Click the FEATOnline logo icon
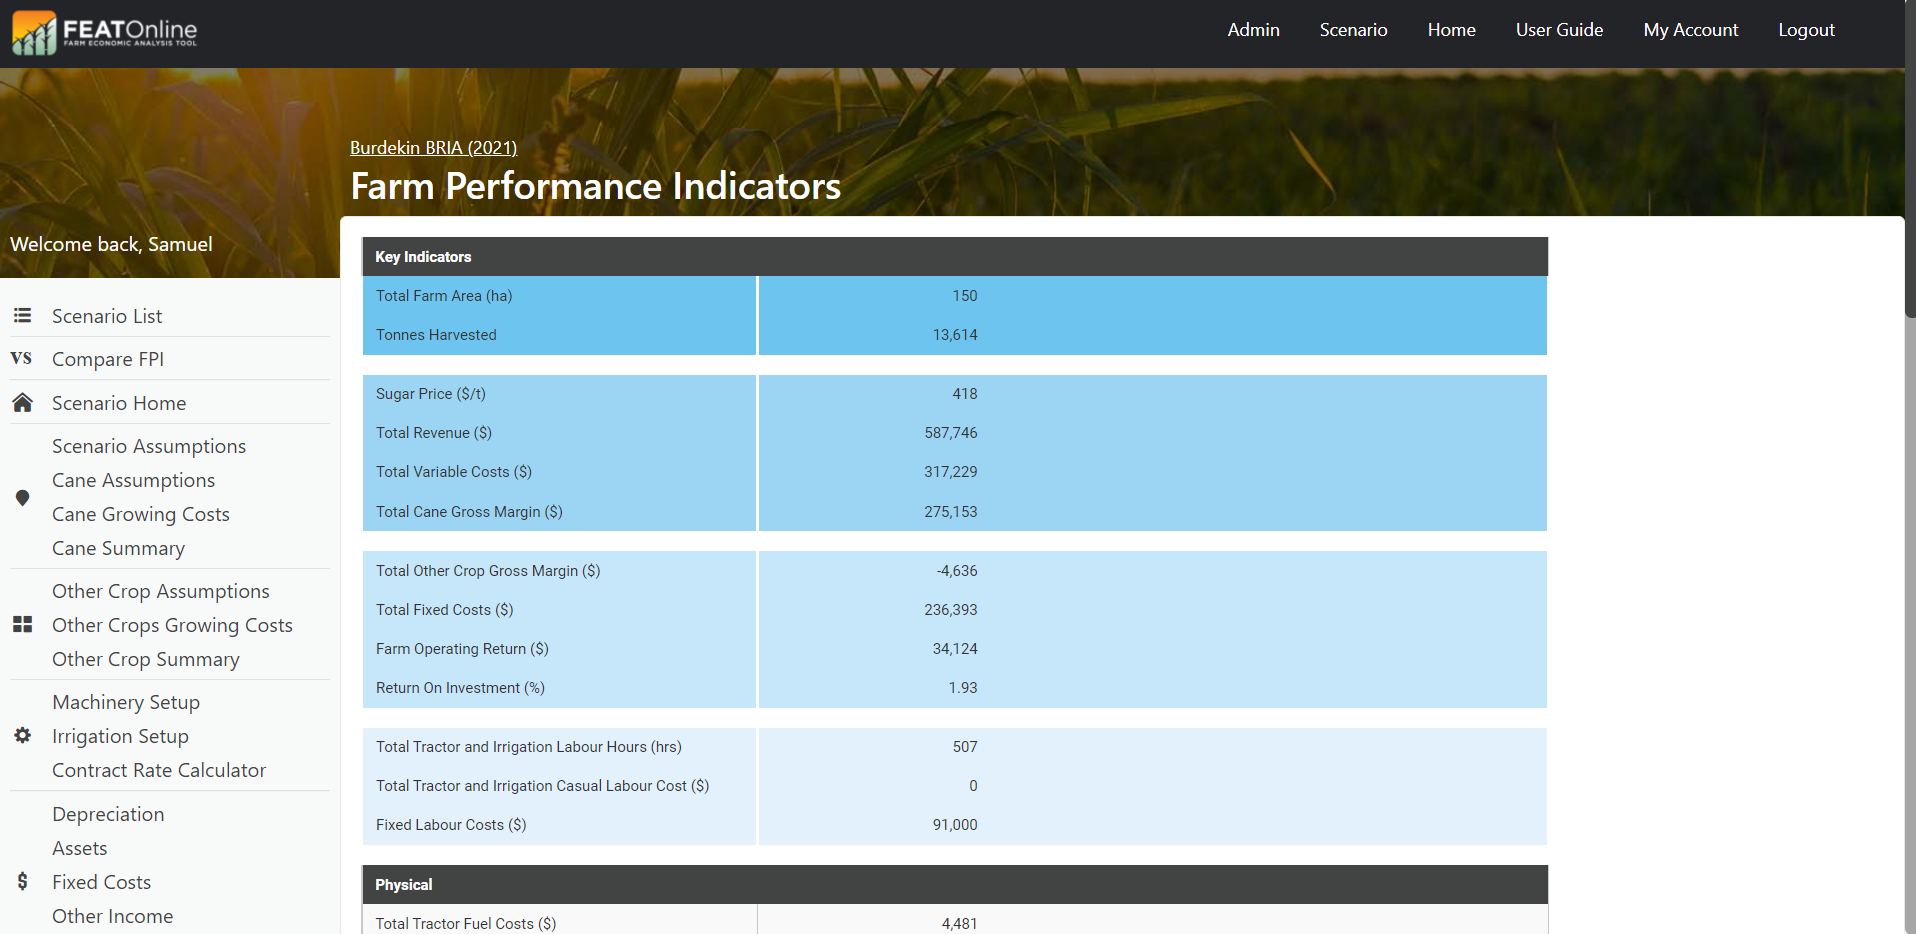This screenshot has height=934, width=1916. tap(34, 32)
